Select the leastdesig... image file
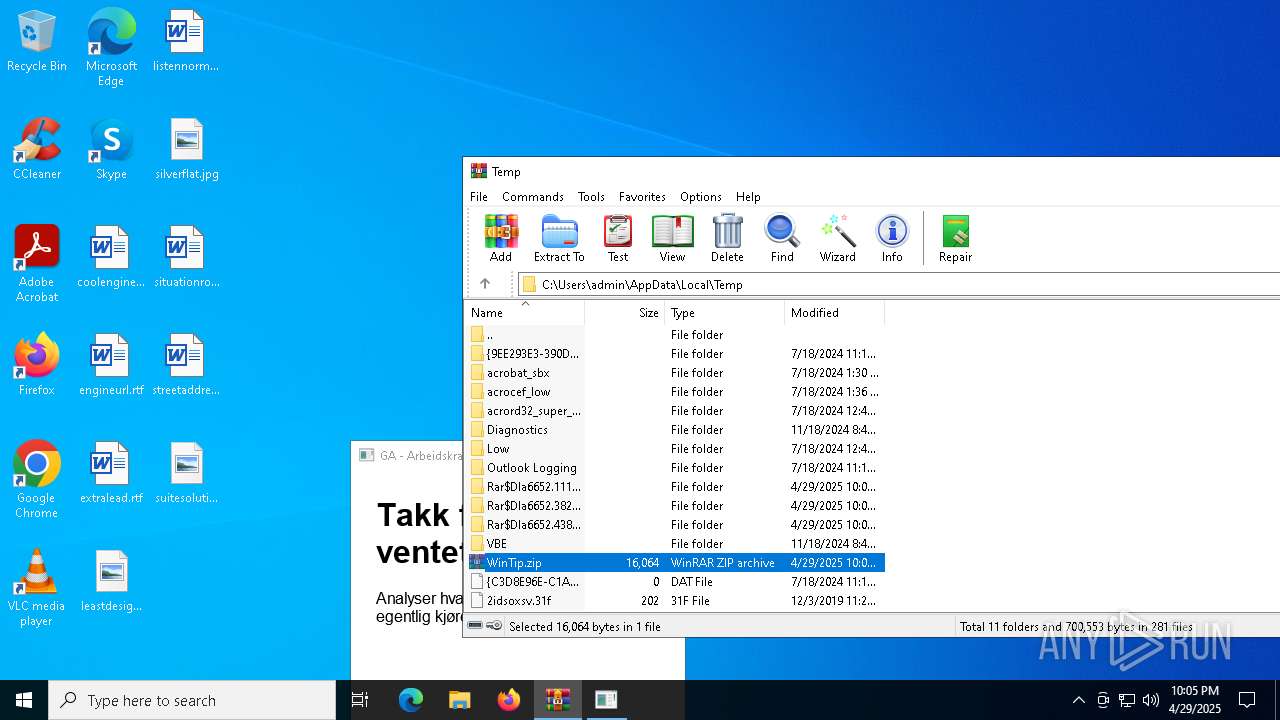 [111, 582]
